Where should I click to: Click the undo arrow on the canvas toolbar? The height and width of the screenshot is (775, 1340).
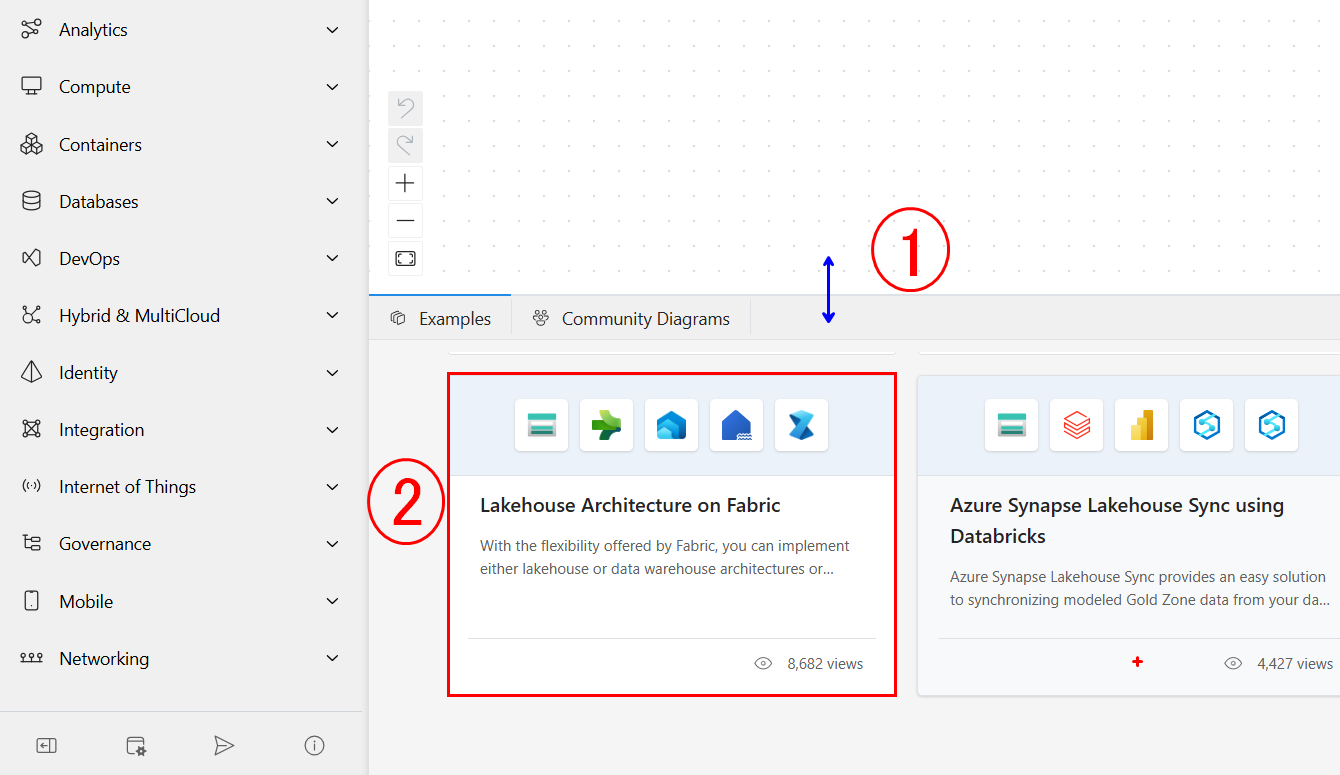[405, 108]
